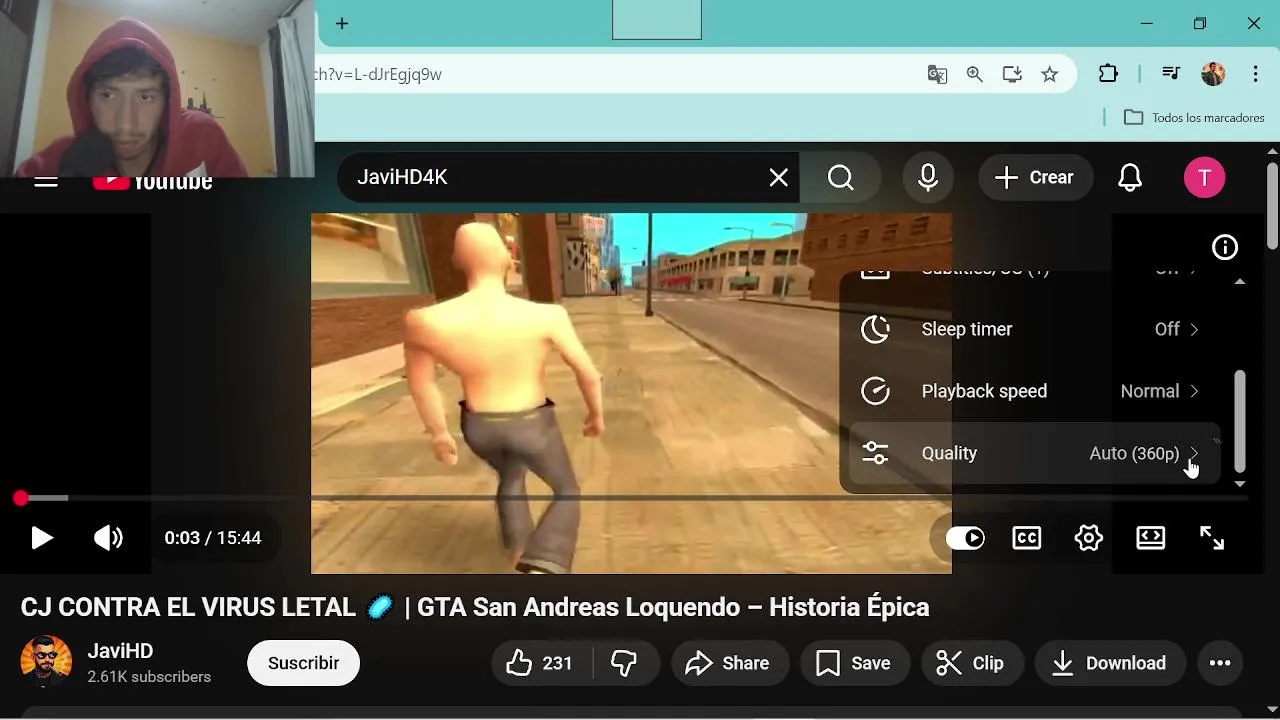
Task: Open the notifications bell
Action: pos(1130,178)
